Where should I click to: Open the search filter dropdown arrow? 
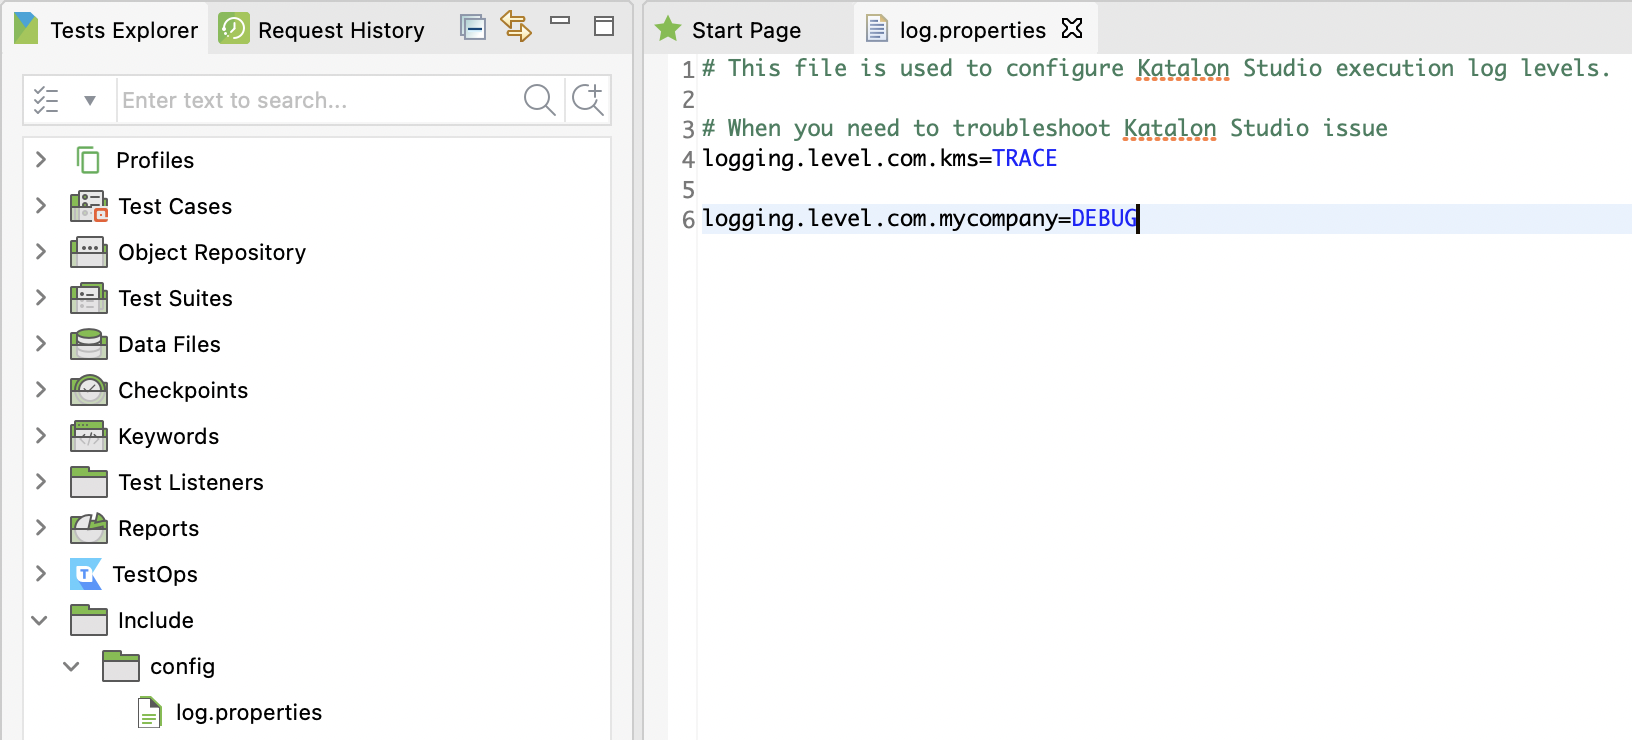point(90,100)
